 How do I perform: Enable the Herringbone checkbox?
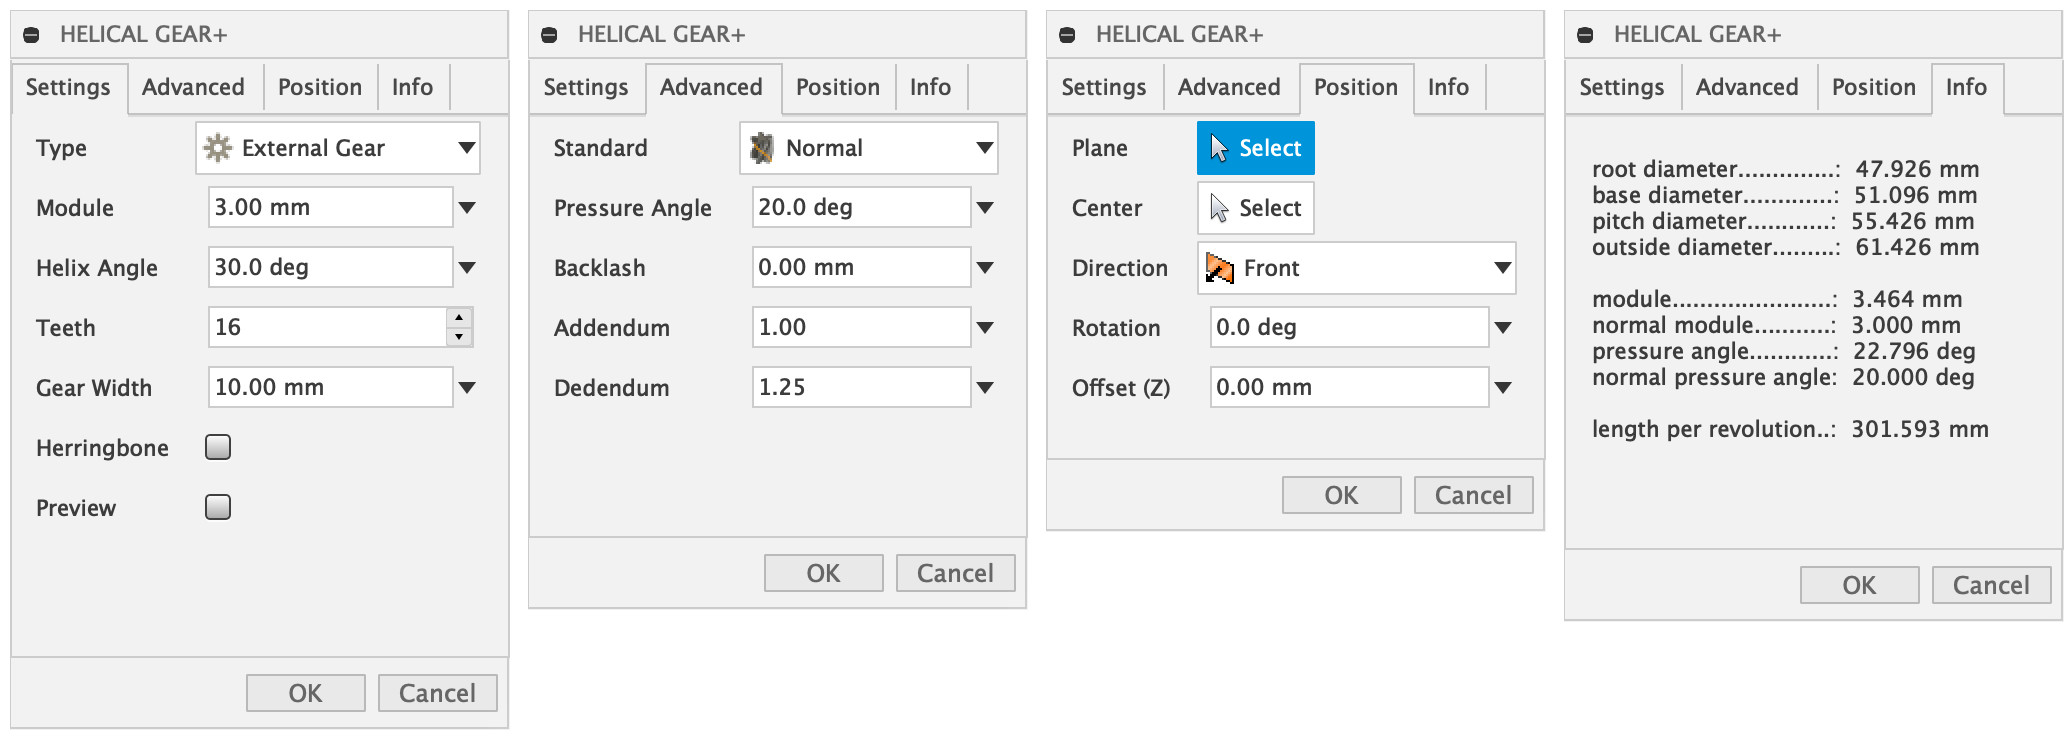point(218,447)
